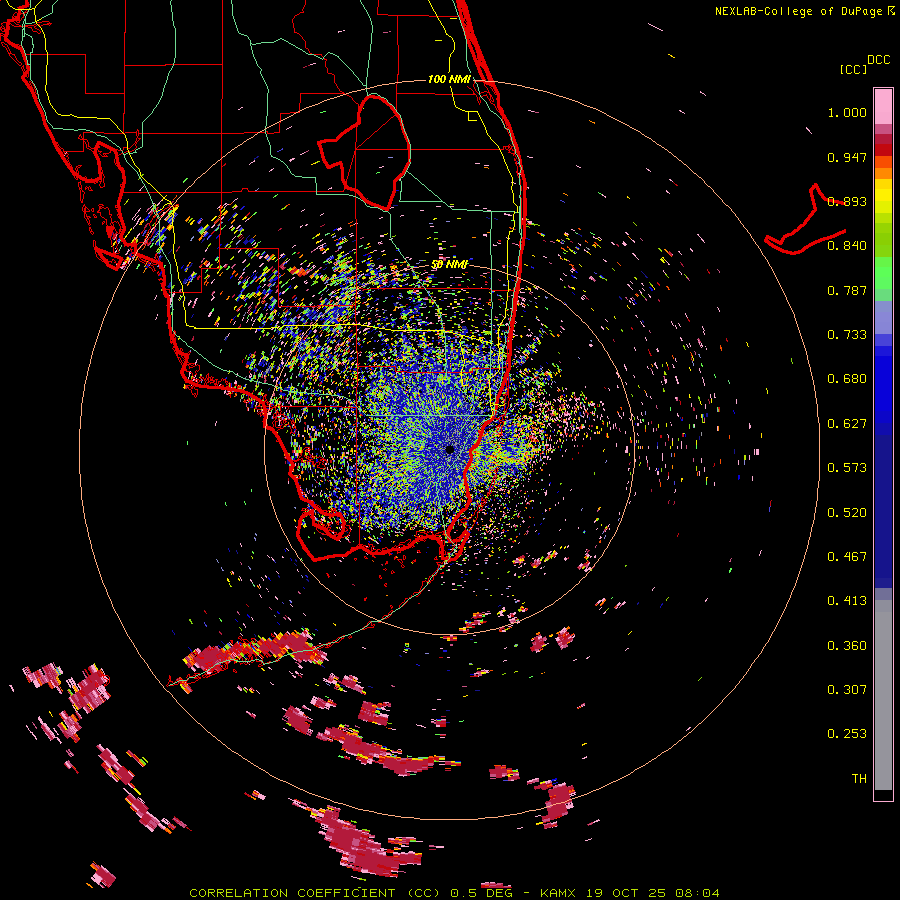Click the 0.307 color scale value
900x900 pixels.
[x=847, y=690]
